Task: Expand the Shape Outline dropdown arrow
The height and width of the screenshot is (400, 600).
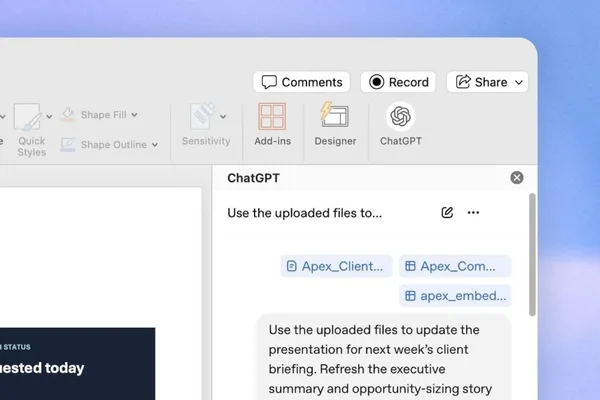Action: point(155,145)
